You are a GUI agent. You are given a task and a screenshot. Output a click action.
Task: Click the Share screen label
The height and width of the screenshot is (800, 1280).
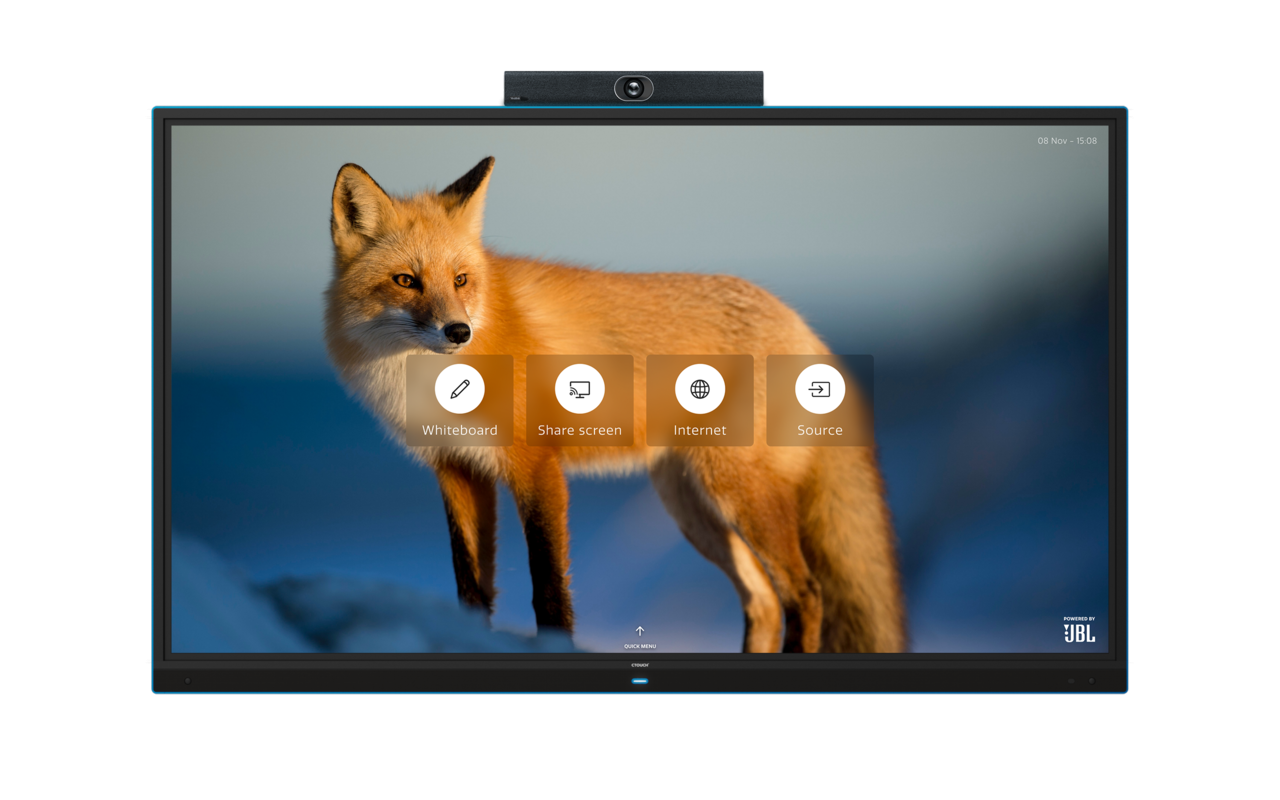[x=580, y=430]
